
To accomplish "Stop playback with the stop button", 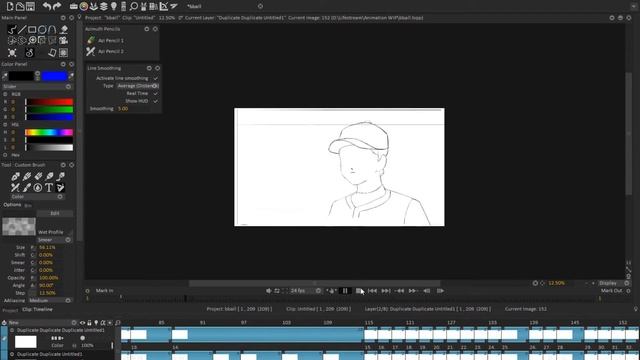I will click(358, 291).
